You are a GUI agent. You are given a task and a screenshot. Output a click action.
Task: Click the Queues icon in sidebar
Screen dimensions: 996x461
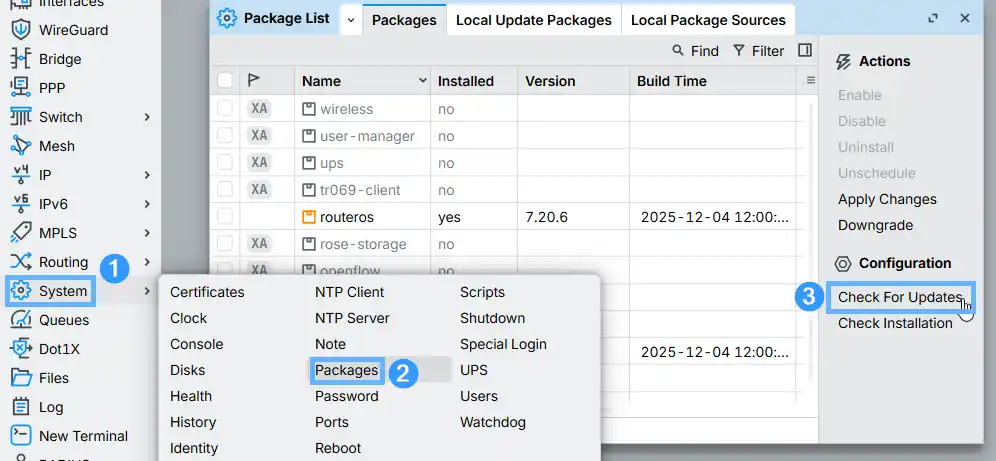[x=21, y=320]
